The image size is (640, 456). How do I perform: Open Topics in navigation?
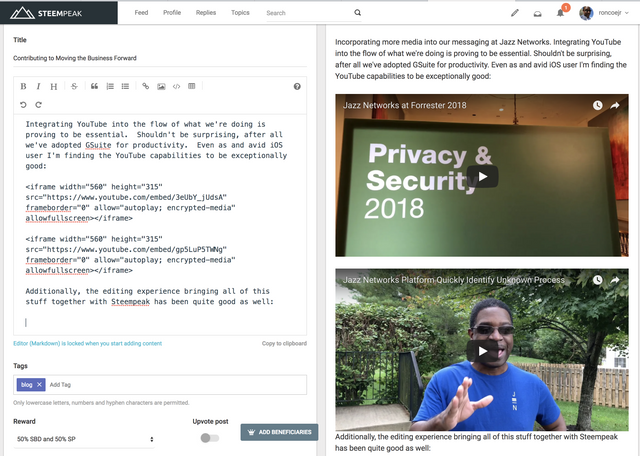(x=240, y=13)
